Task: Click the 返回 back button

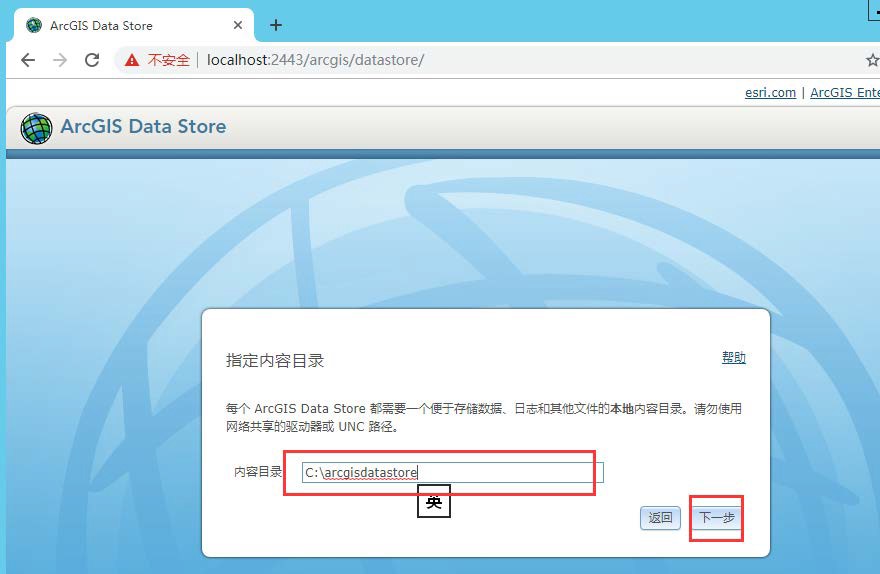Action: (x=660, y=517)
